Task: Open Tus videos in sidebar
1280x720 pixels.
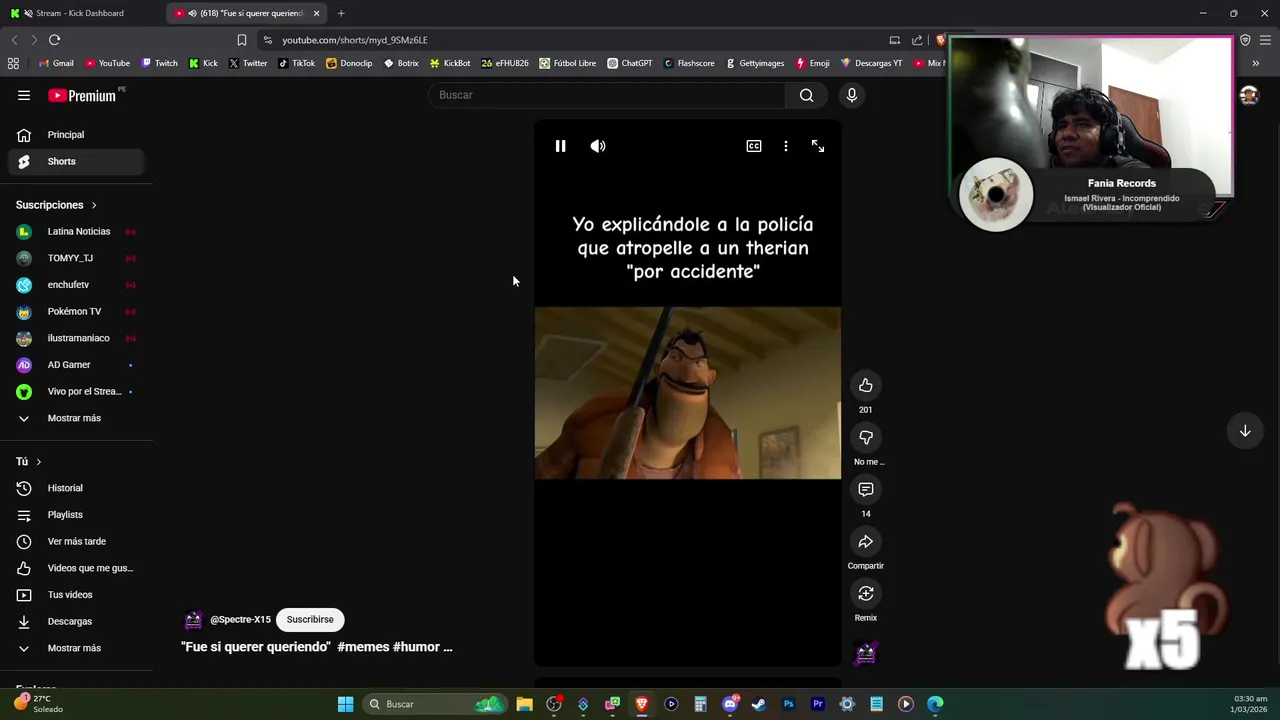Action: point(76,595)
